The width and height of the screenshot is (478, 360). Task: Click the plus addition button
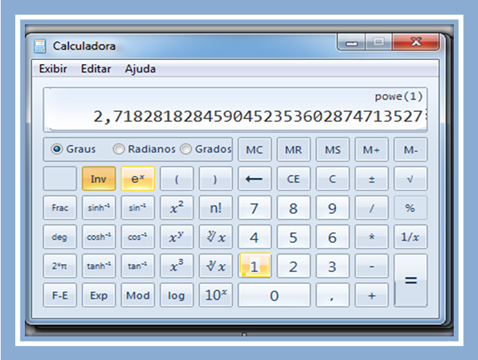coord(372,295)
